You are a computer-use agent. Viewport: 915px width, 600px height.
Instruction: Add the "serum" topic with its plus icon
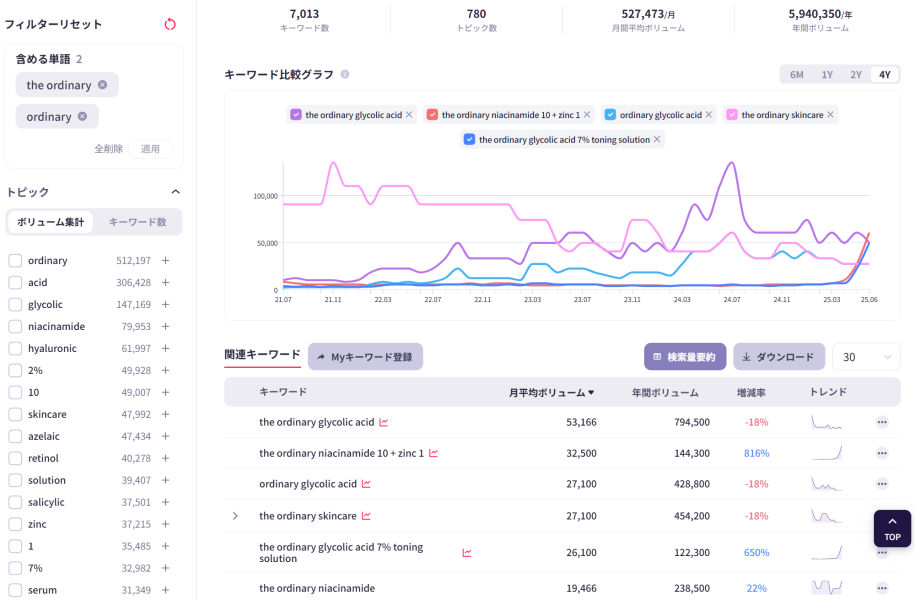166,590
